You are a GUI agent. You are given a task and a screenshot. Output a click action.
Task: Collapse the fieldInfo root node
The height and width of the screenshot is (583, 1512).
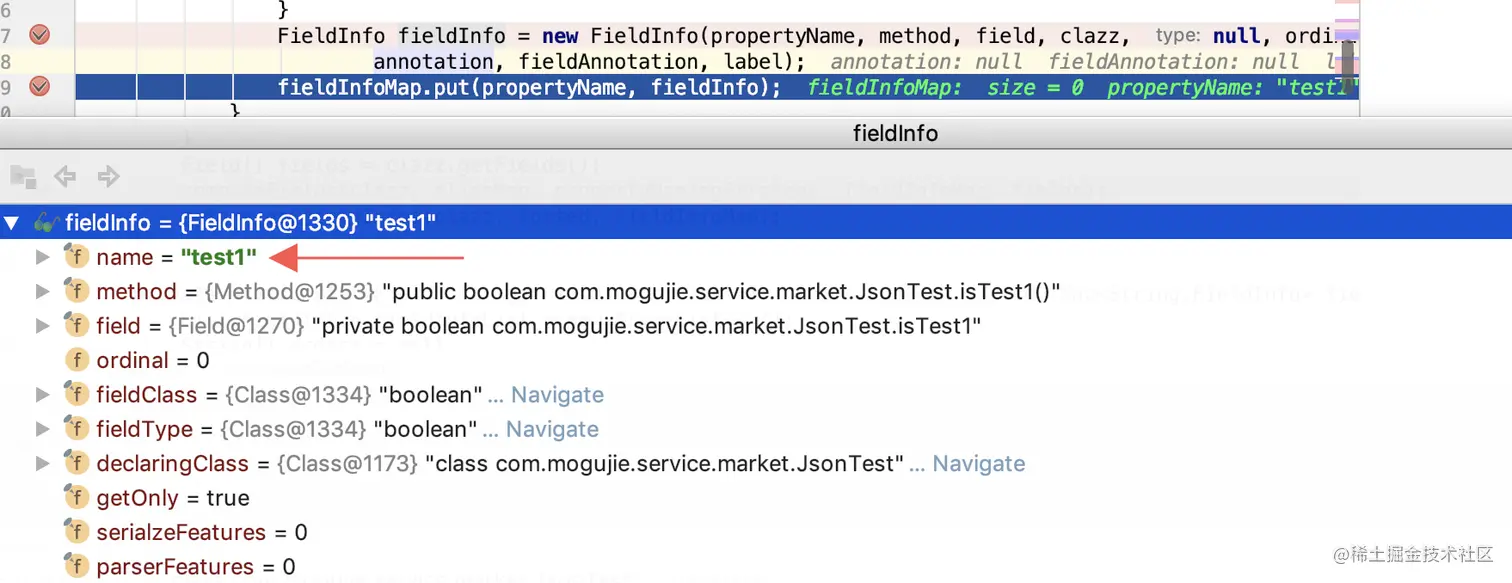click(x=12, y=223)
